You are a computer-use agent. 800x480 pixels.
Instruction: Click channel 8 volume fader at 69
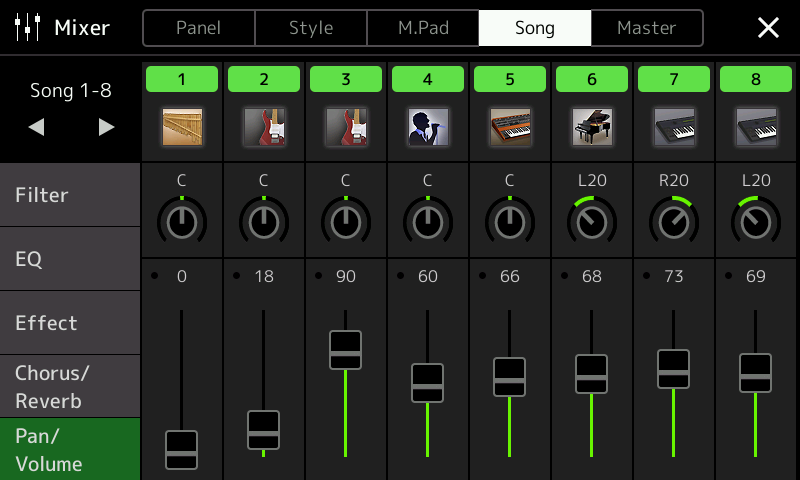756,373
